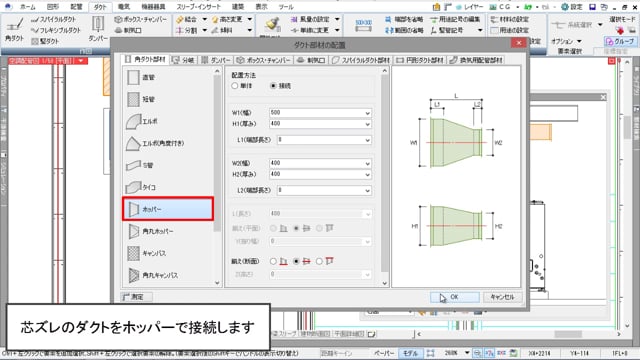640x360 pixels.
Task: Toggle the グループ selection mode button
Action: (620, 41)
